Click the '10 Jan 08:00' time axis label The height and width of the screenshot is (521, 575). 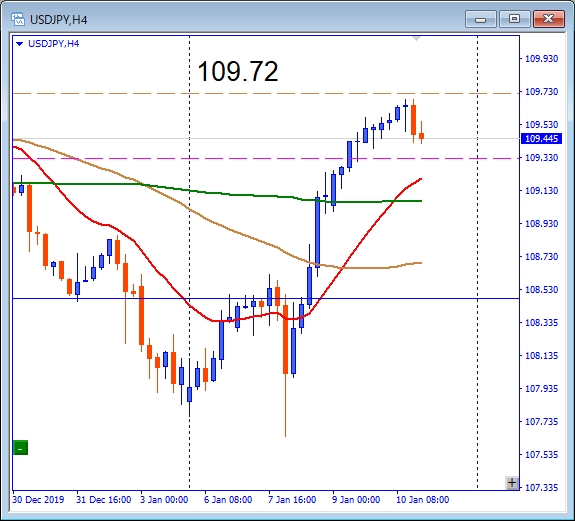click(x=422, y=500)
